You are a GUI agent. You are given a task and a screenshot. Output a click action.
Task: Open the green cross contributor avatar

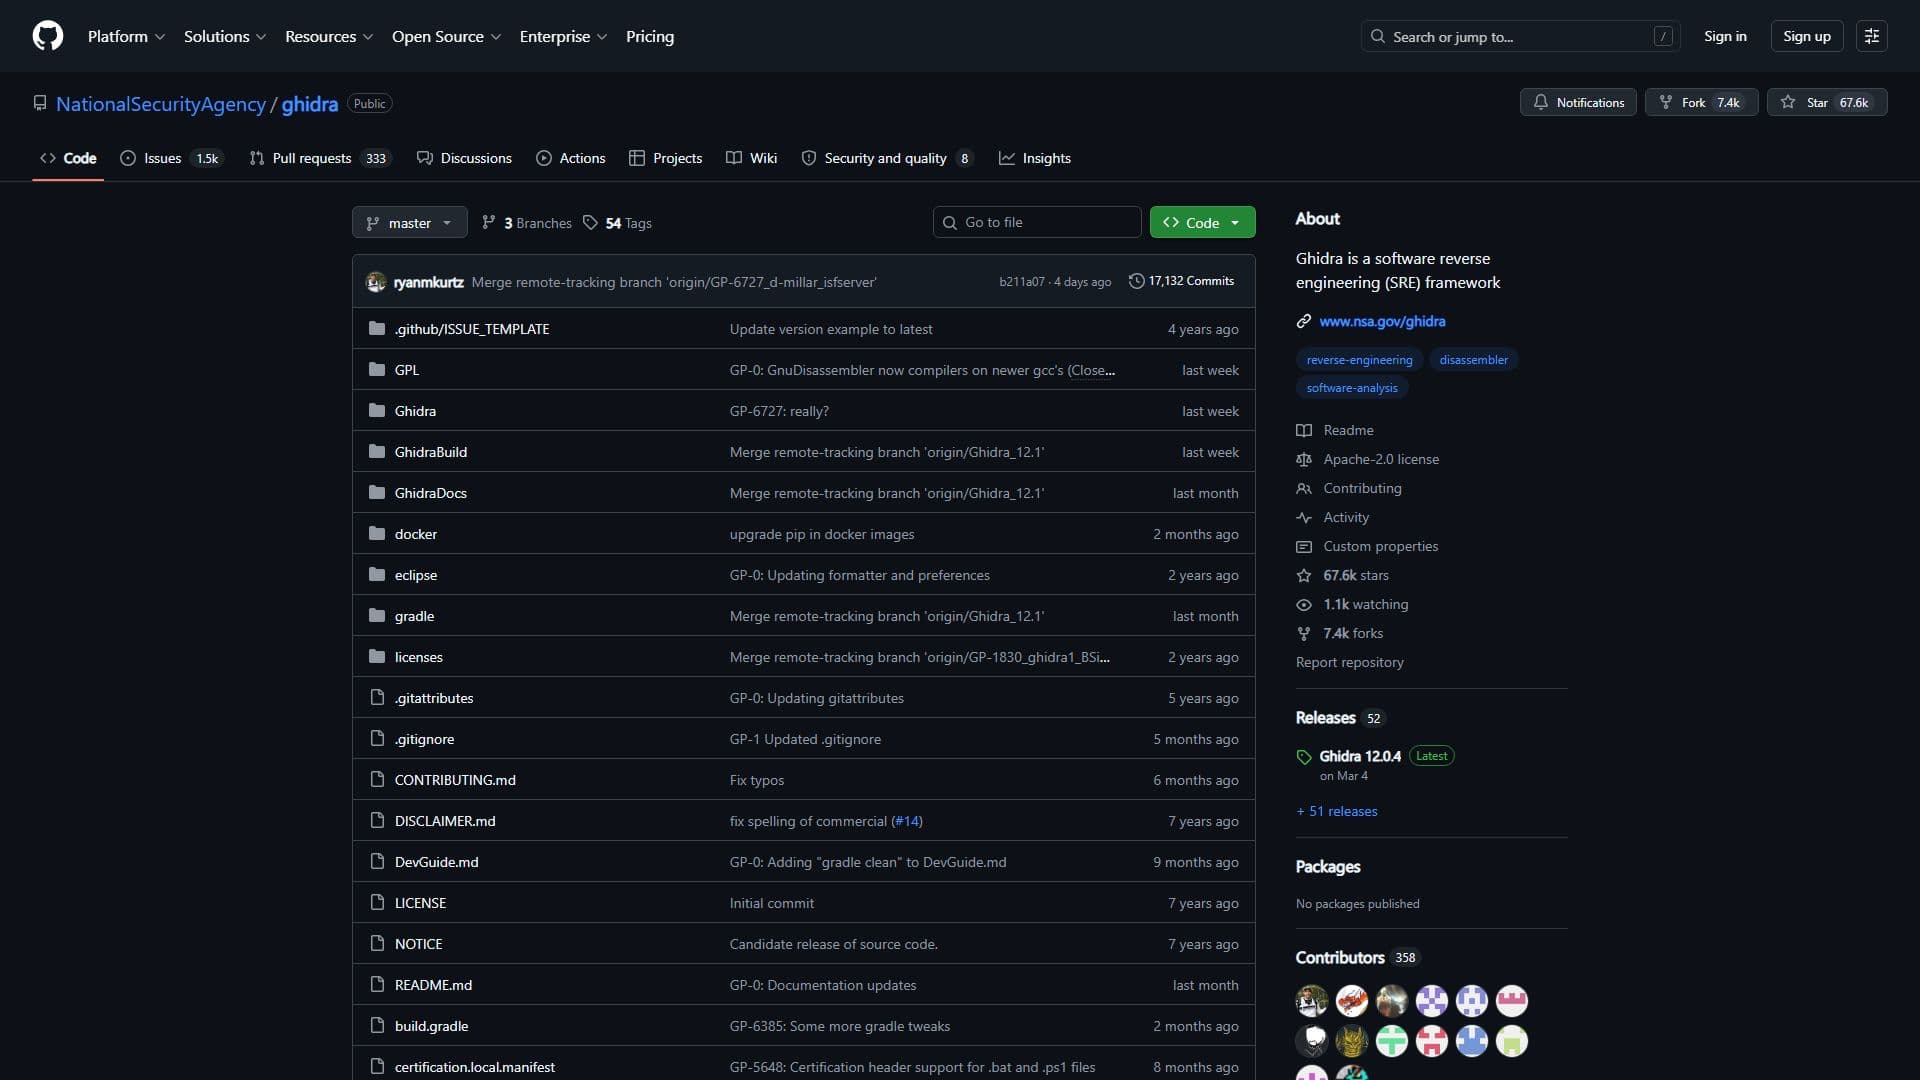(1392, 1041)
